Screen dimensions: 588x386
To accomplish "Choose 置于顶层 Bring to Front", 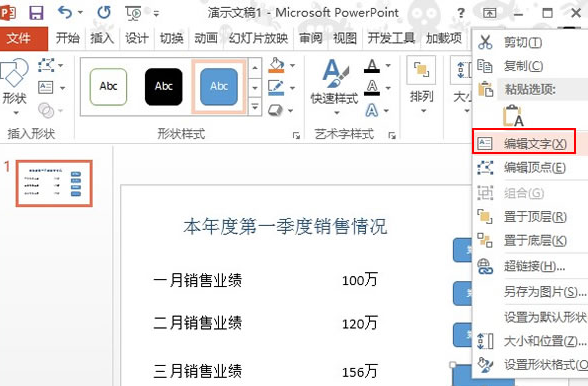I will point(530,217).
